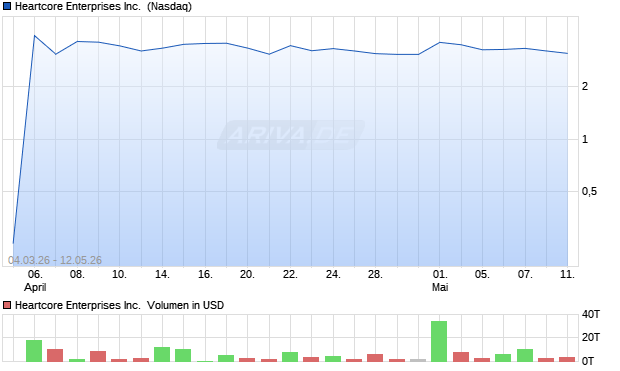Click the price line peak at 06. April
Viewport: 620px width, 371px height.
pos(34,36)
